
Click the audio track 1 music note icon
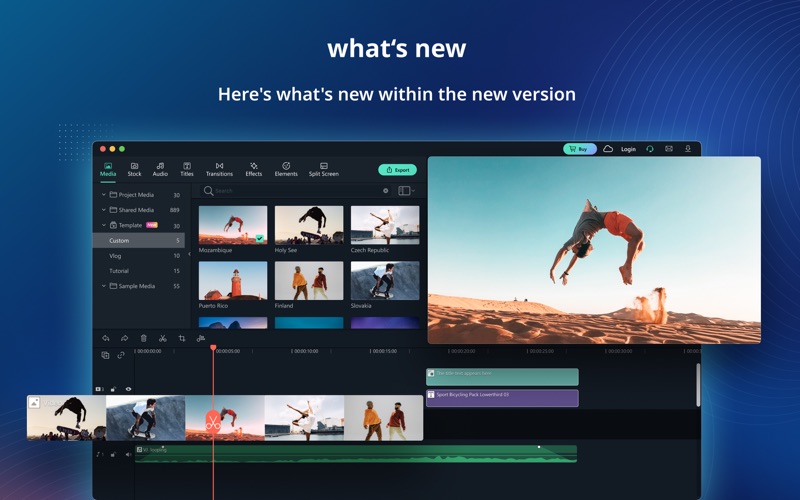click(x=99, y=454)
